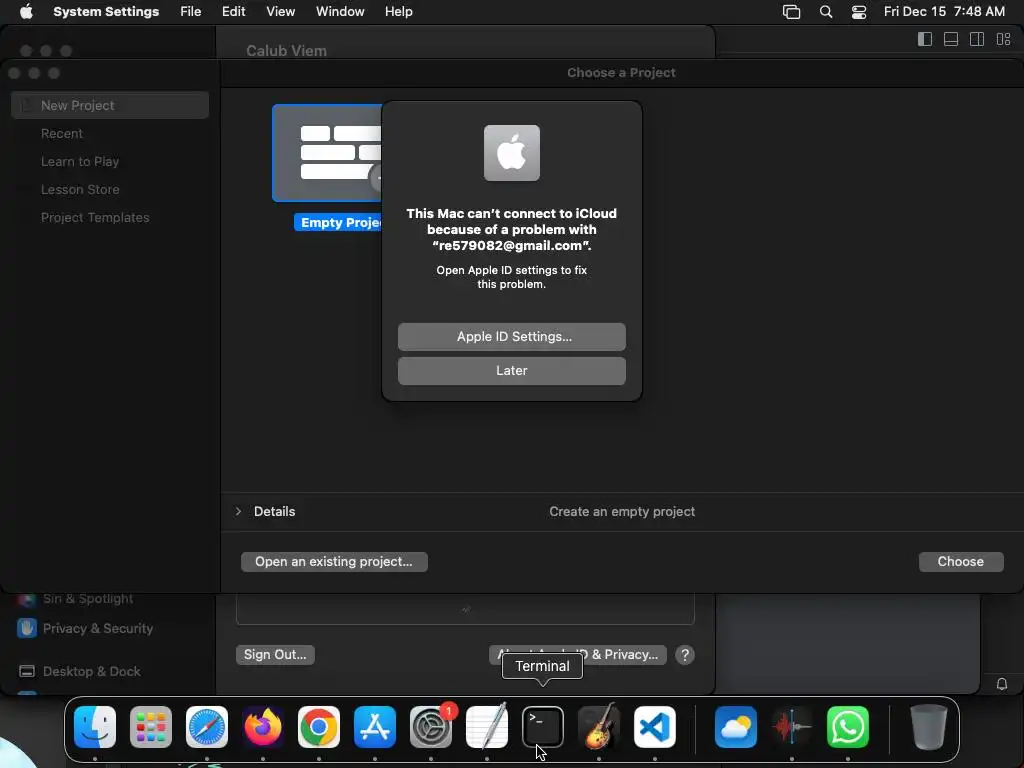Click the date and time clock
The height and width of the screenshot is (768, 1024).
[944, 12]
